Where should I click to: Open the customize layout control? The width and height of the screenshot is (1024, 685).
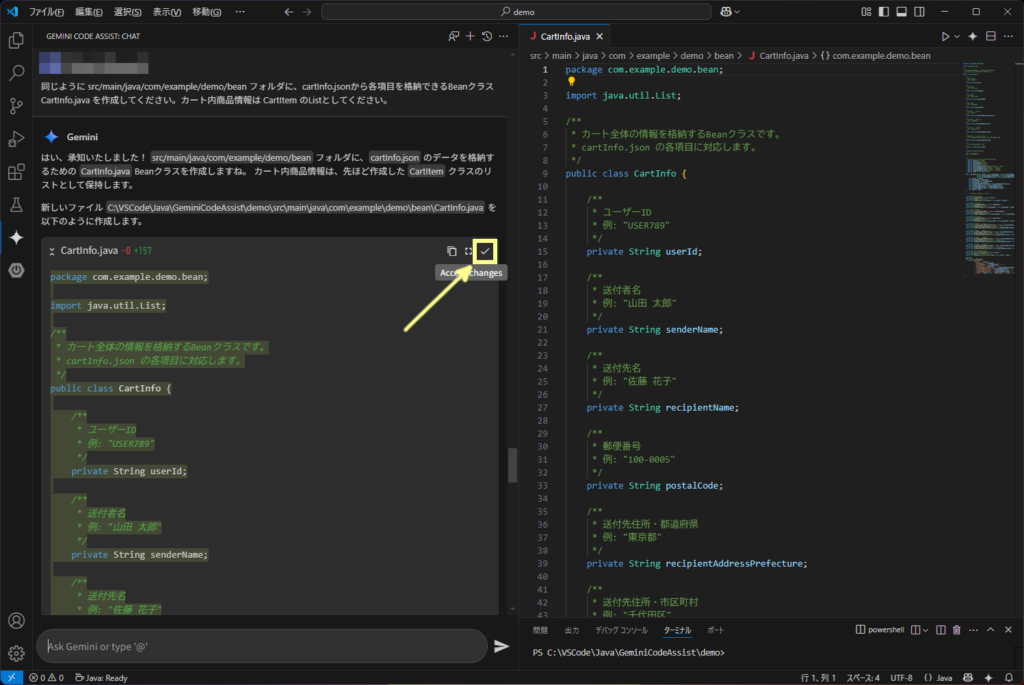[866, 12]
